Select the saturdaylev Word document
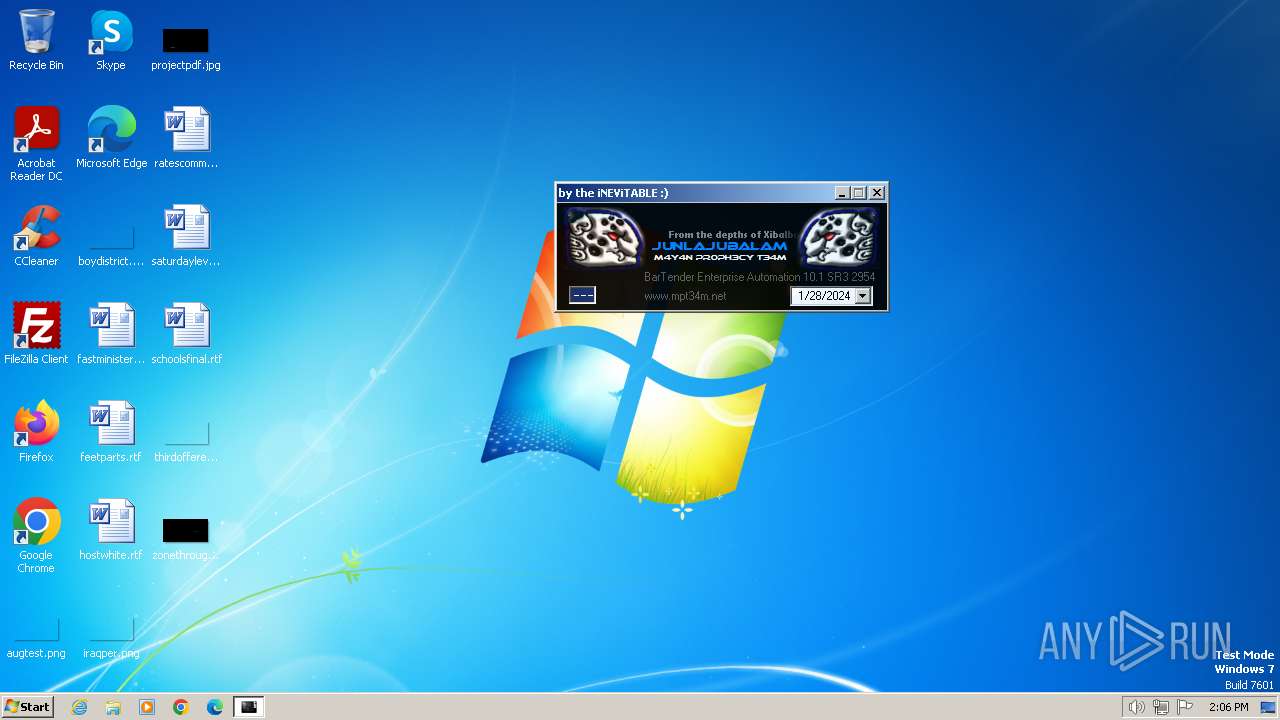 pyautogui.click(x=186, y=236)
